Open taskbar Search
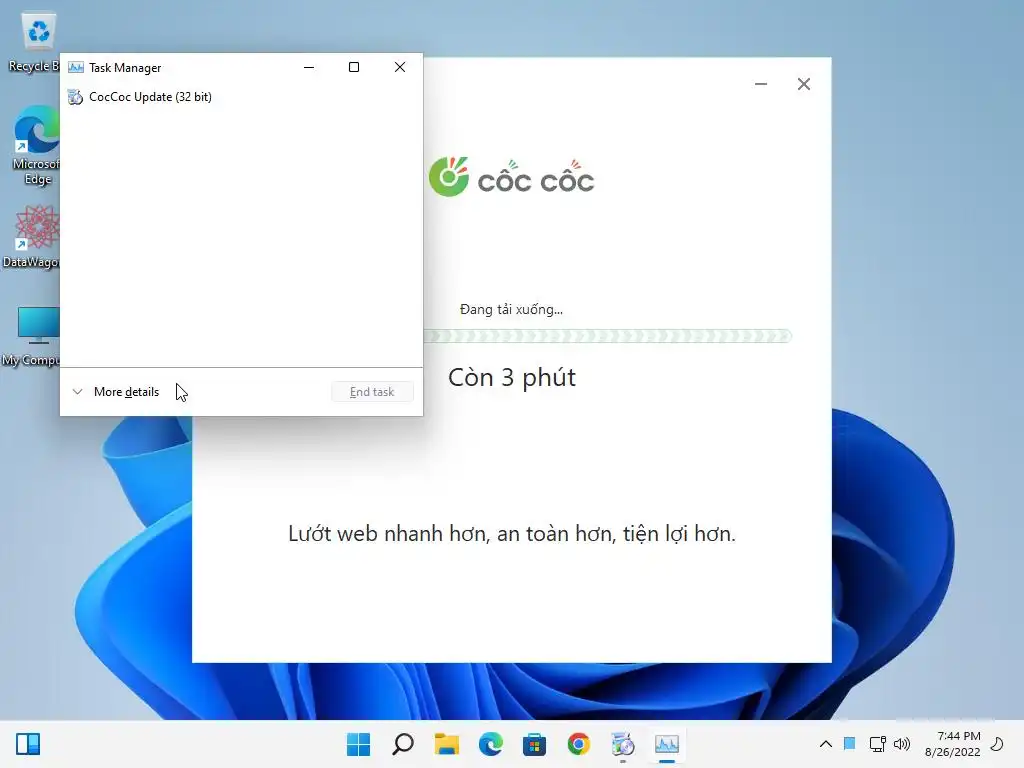This screenshot has width=1024, height=768. coord(402,744)
